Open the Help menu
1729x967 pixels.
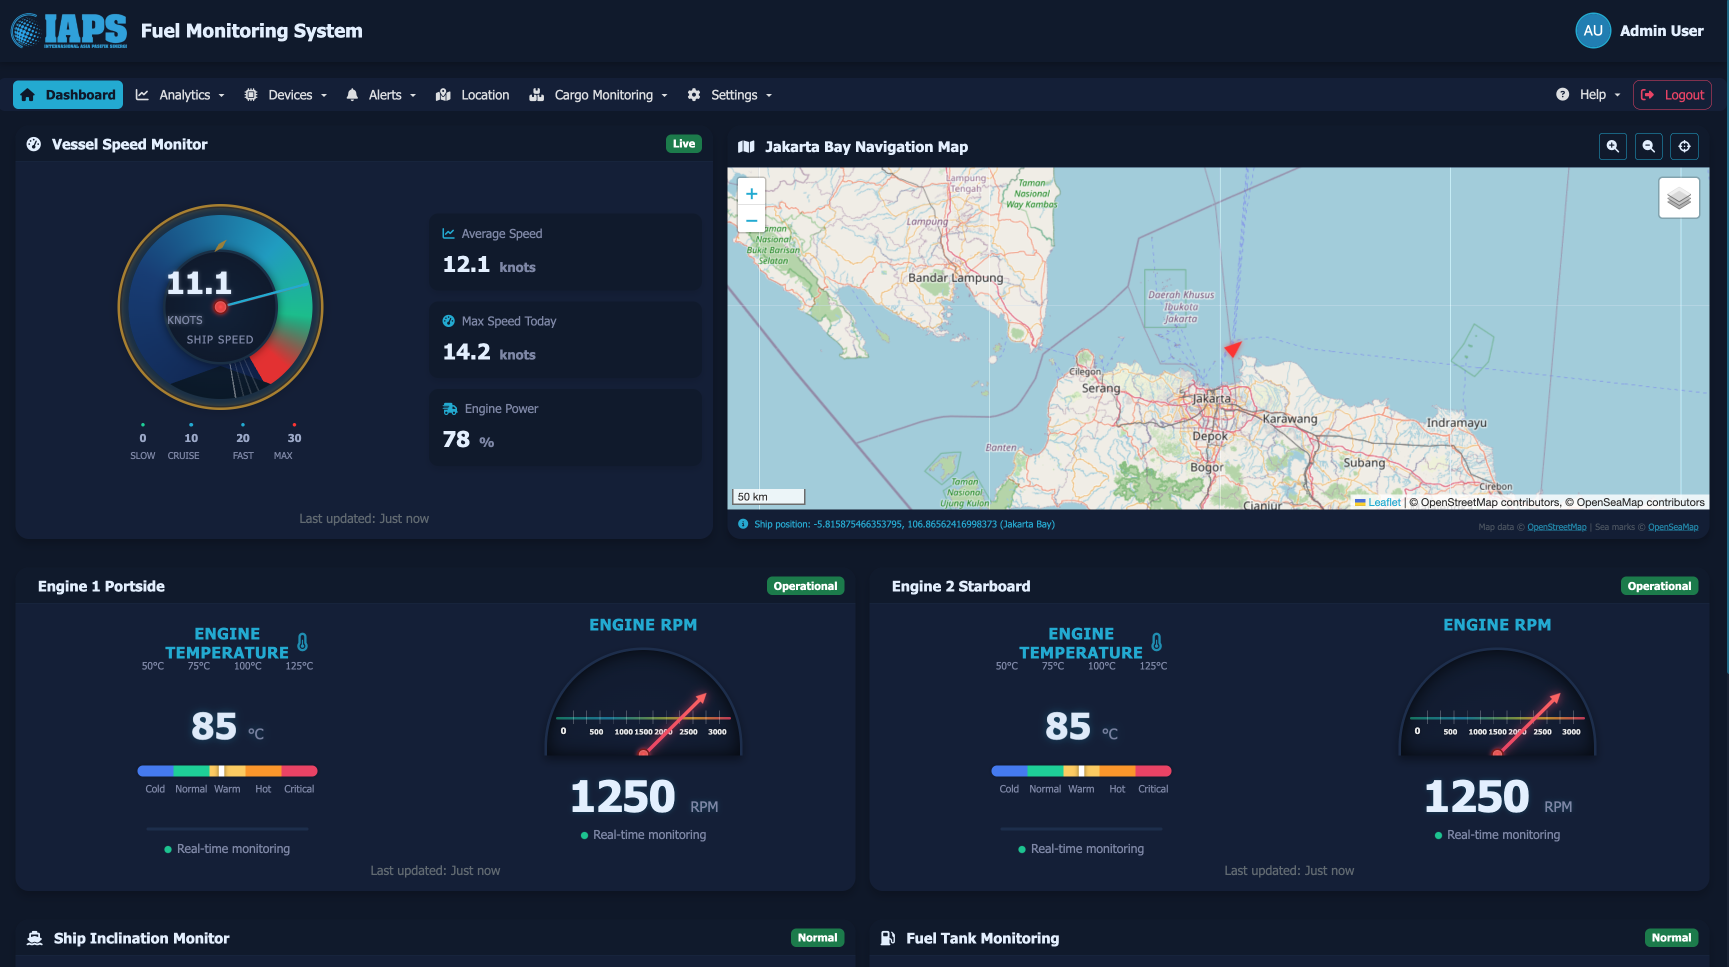click(1589, 95)
